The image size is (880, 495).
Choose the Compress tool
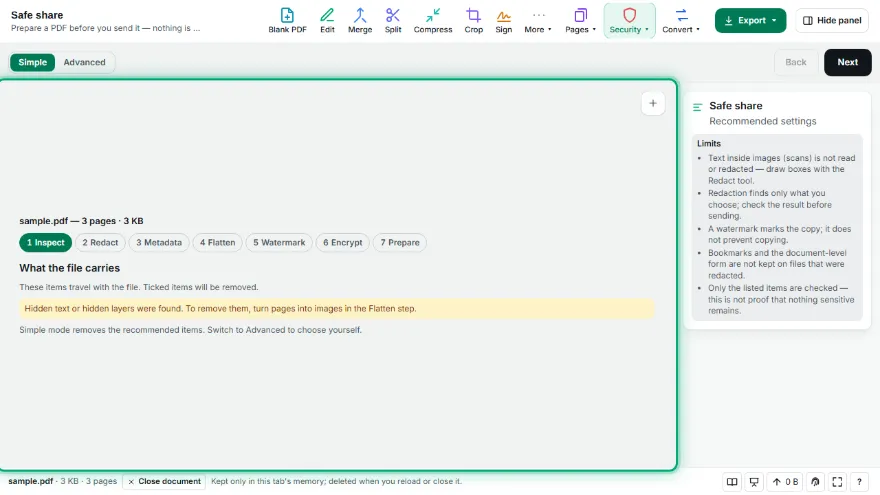(x=433, y=21)
